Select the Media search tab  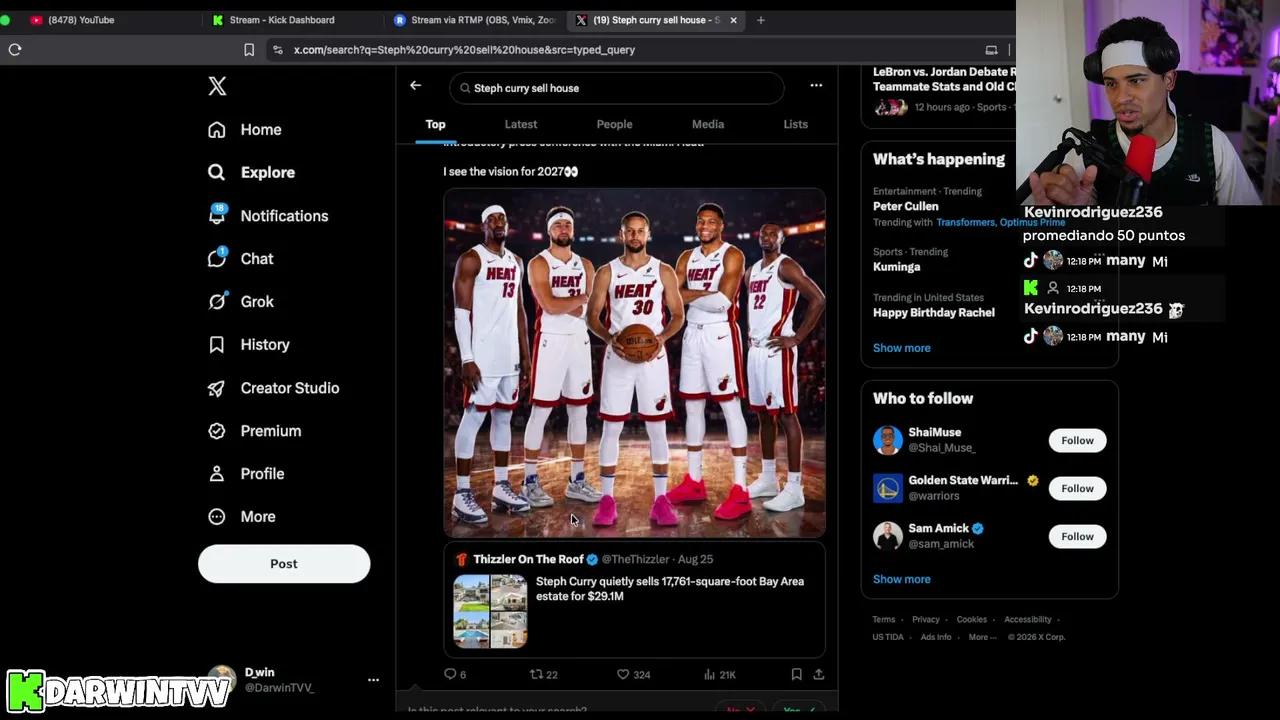coord(708,124)
